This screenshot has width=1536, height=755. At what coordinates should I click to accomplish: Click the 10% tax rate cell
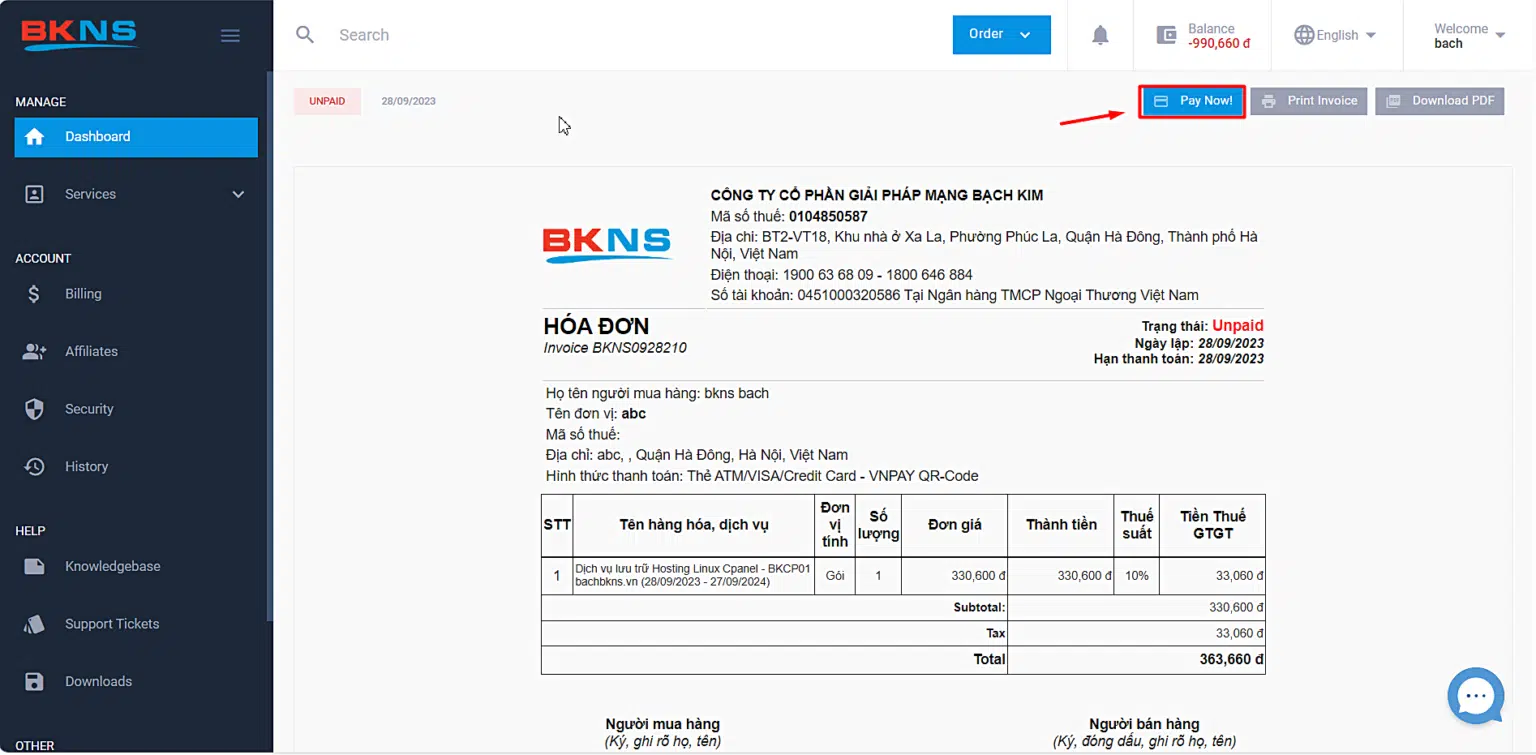tap(1136, 576)
